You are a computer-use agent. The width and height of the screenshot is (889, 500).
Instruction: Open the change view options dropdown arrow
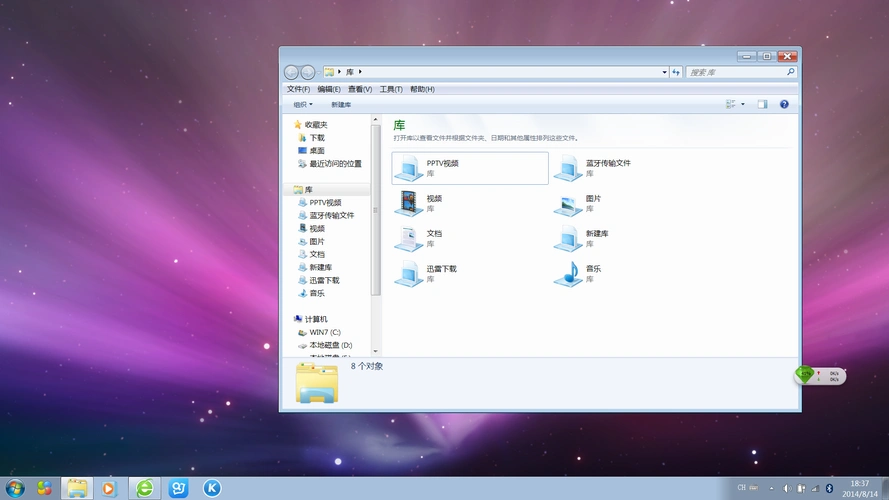coord(743,104)
